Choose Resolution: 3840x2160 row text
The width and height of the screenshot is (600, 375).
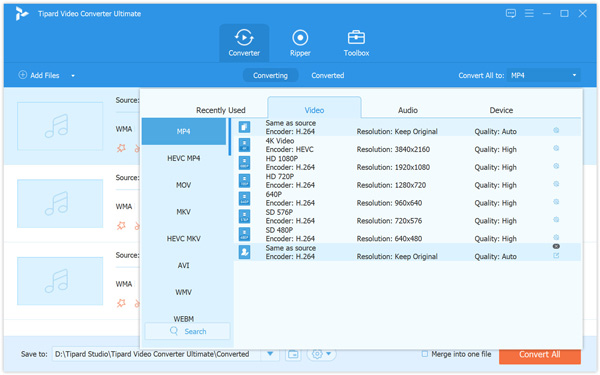pyautogui.click(x=393, y=149)
